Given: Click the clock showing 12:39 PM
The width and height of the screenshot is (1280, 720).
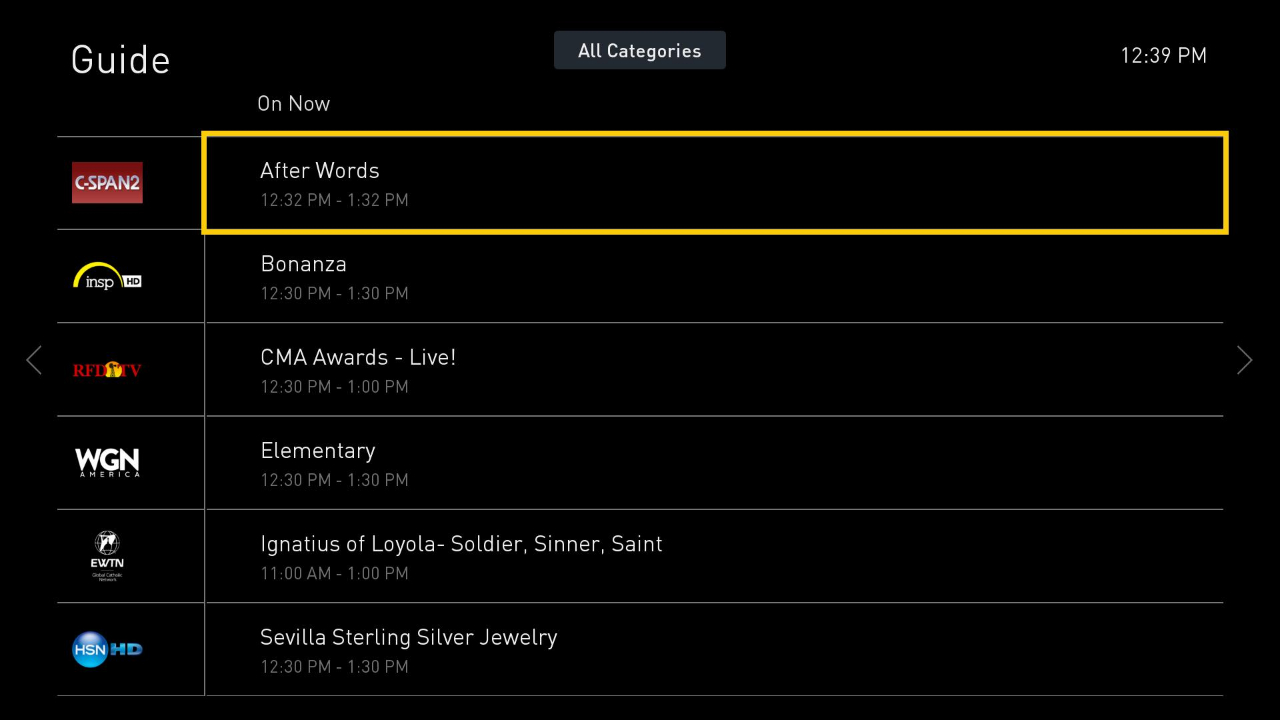Looking at the screenshot, I should (1163, 56).
